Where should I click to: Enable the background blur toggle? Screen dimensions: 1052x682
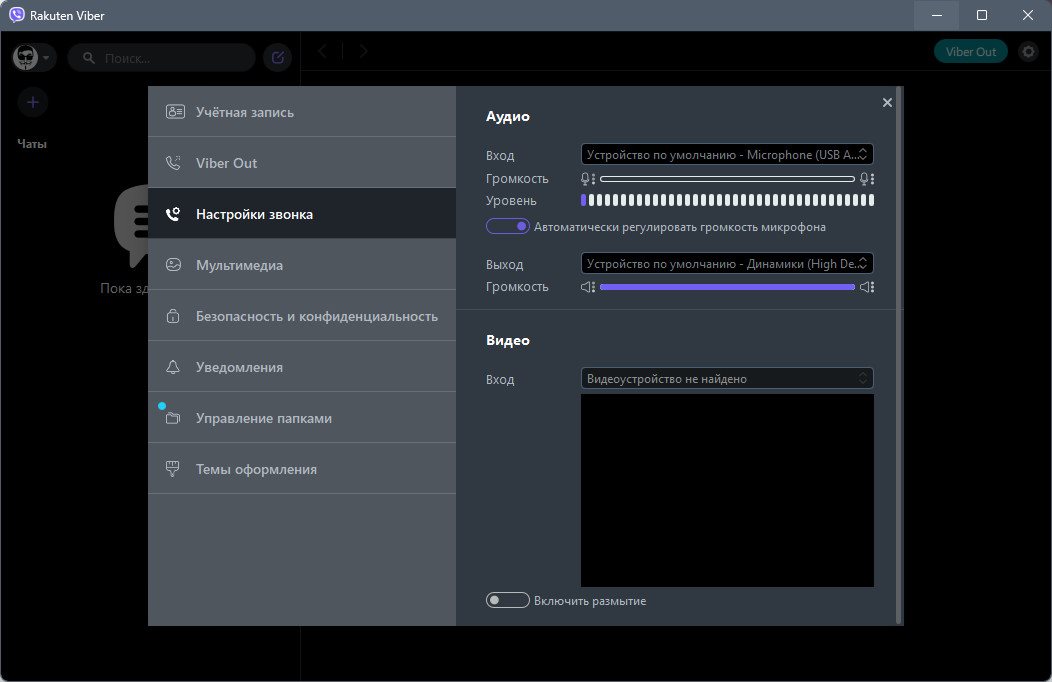(x=507, y=600)
